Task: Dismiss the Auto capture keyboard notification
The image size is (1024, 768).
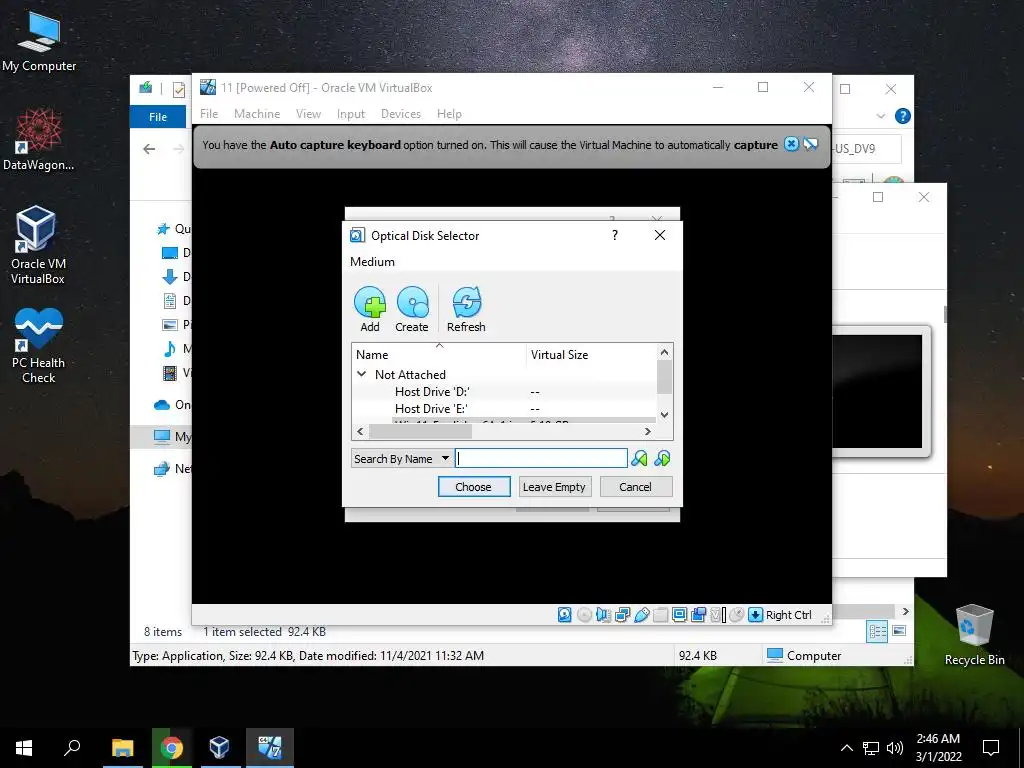Action: (x=791, y=144)
